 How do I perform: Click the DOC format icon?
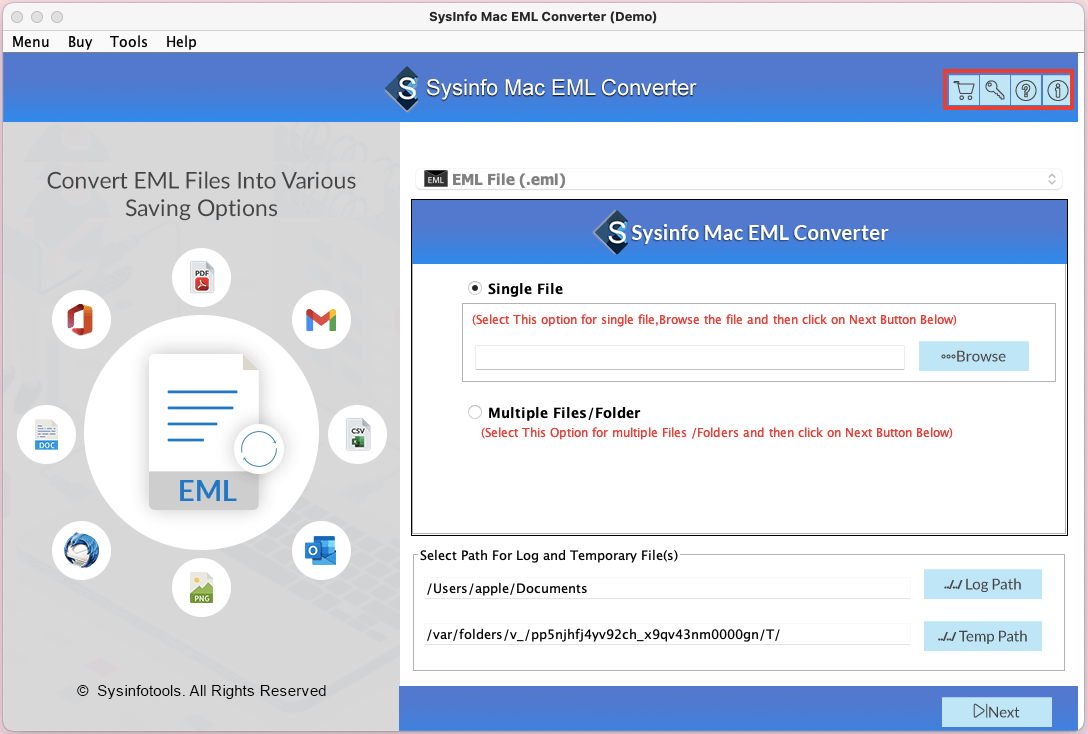[46, 434]
